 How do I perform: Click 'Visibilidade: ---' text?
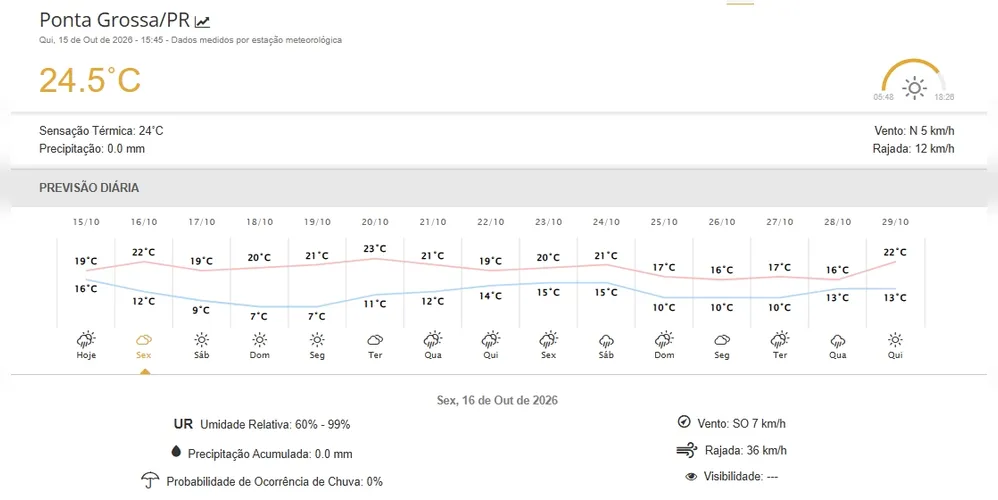tap(740, 476)
